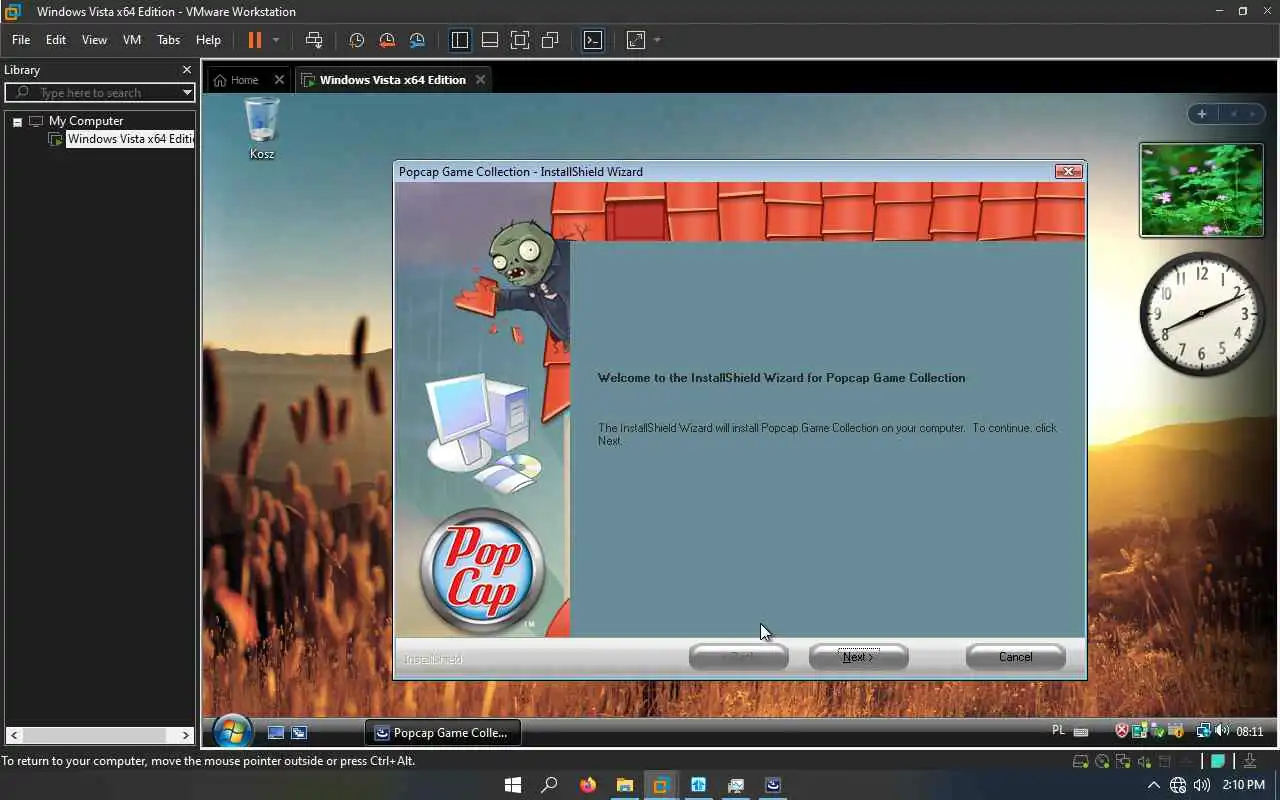The image size is (1280, 800).
Task: Click the analog clock gadget
Action: (x=1202, y=314)
